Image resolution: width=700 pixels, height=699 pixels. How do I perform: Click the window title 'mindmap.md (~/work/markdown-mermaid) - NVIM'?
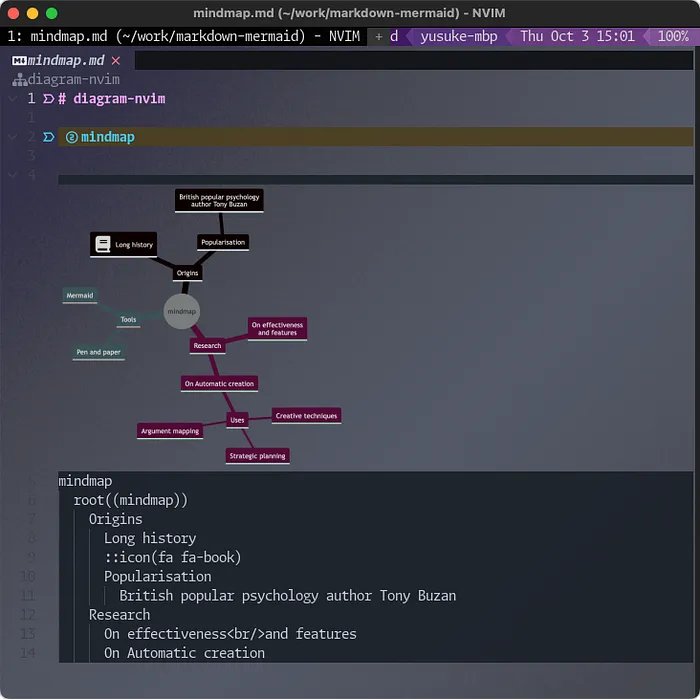pyautogui.click(x=349, y=13)
